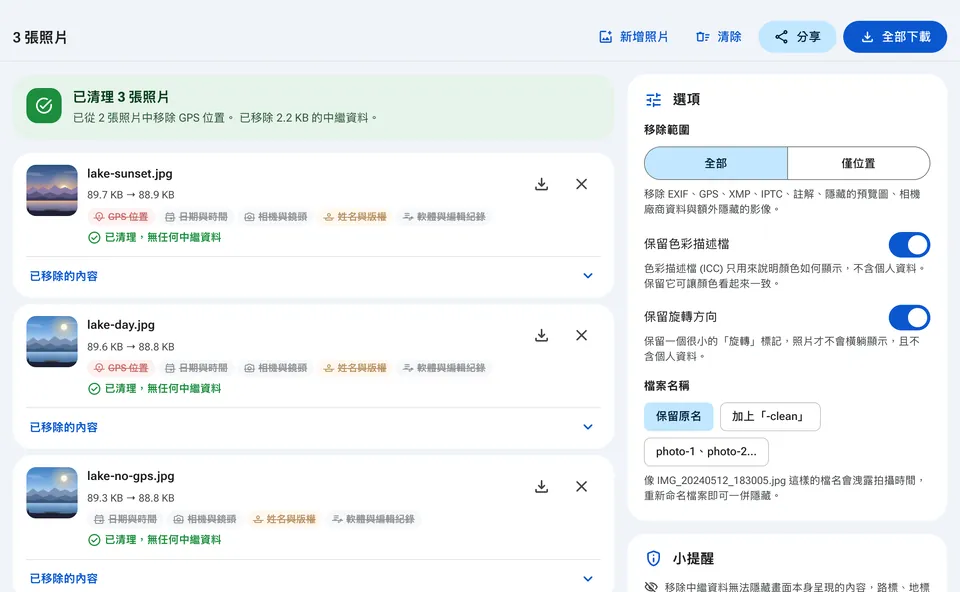Select the 僅位置 removal scope option

point(858,163)
